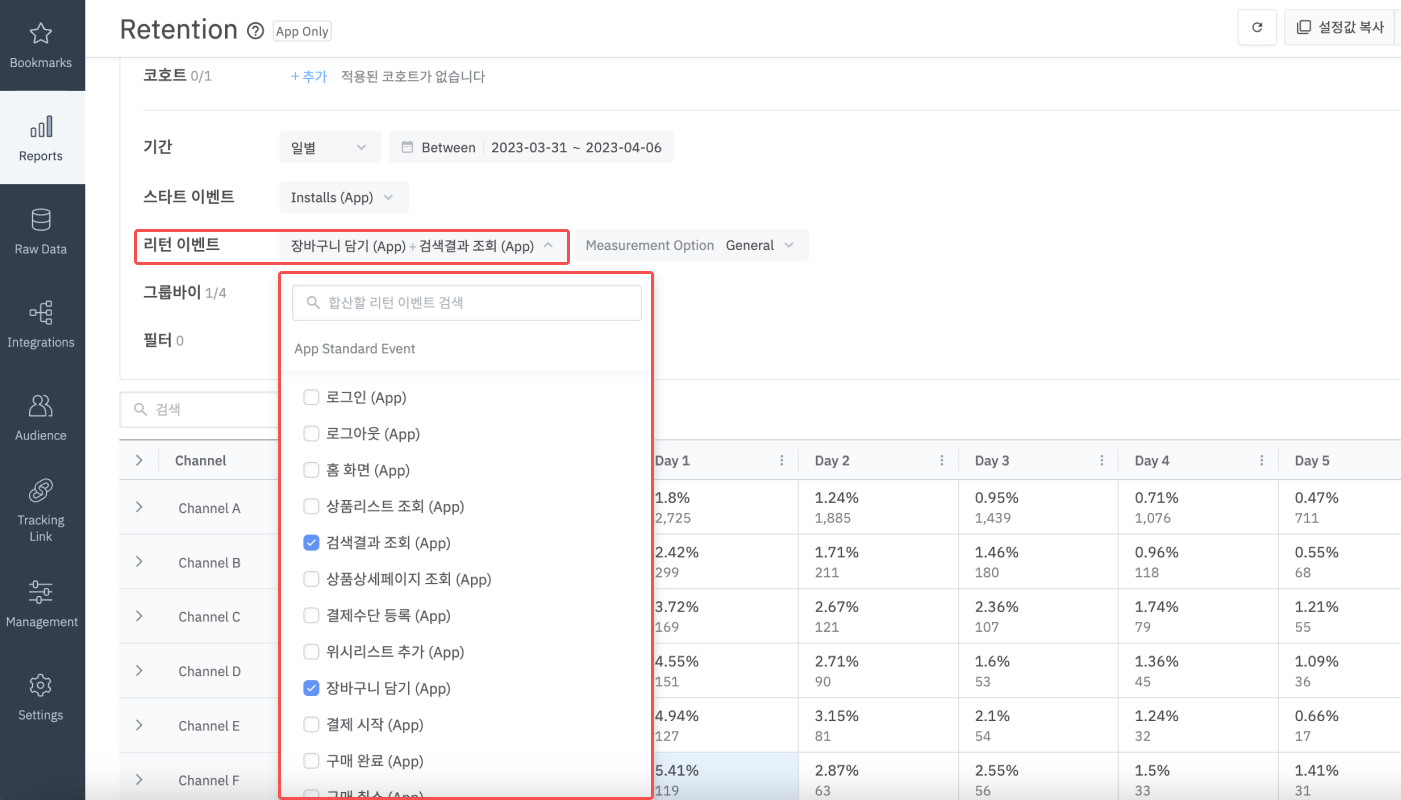Click the +추가 cohort link
The height and width of the screenshot is (800, 1401).
[x=309, y=76]
